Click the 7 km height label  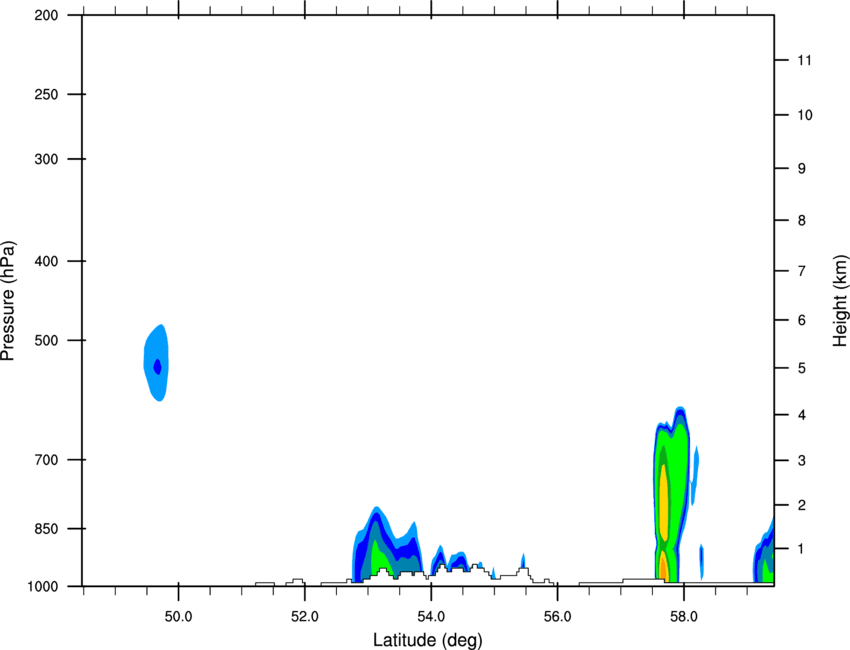[x=802, y=271]
